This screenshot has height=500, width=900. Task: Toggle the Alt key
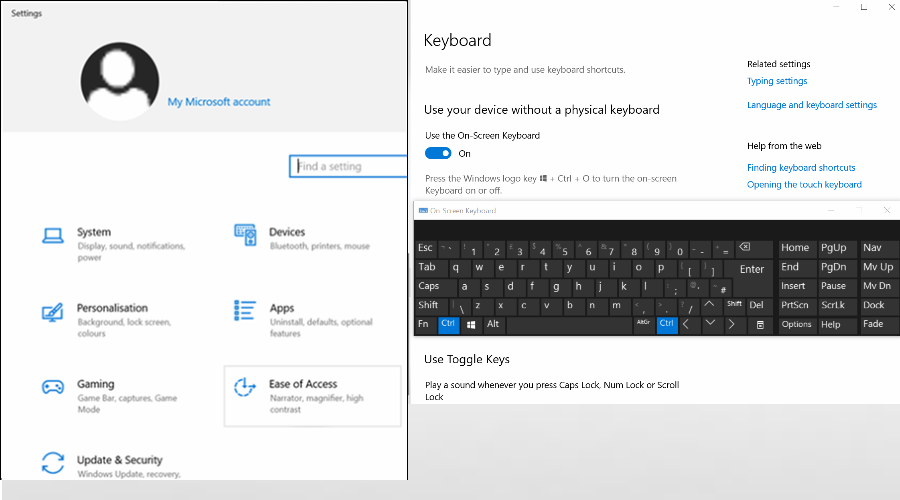click(494, 325)
